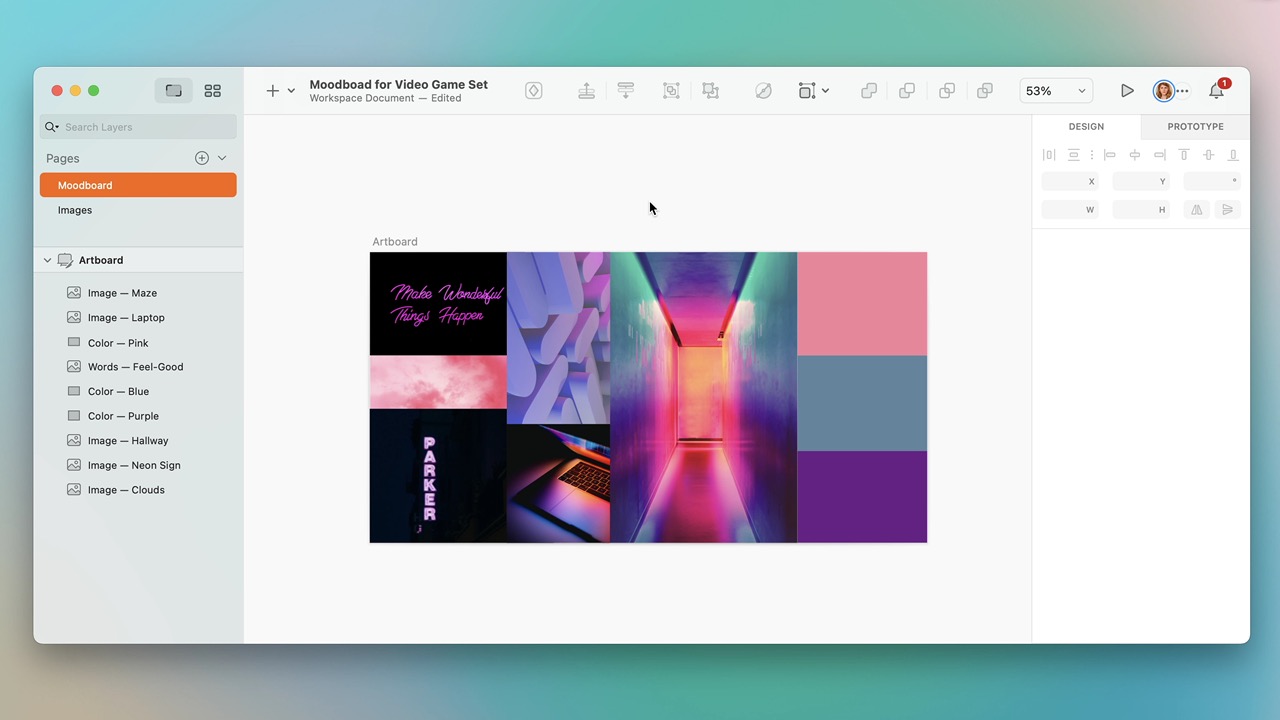Select the Images page

coord(138,210)
